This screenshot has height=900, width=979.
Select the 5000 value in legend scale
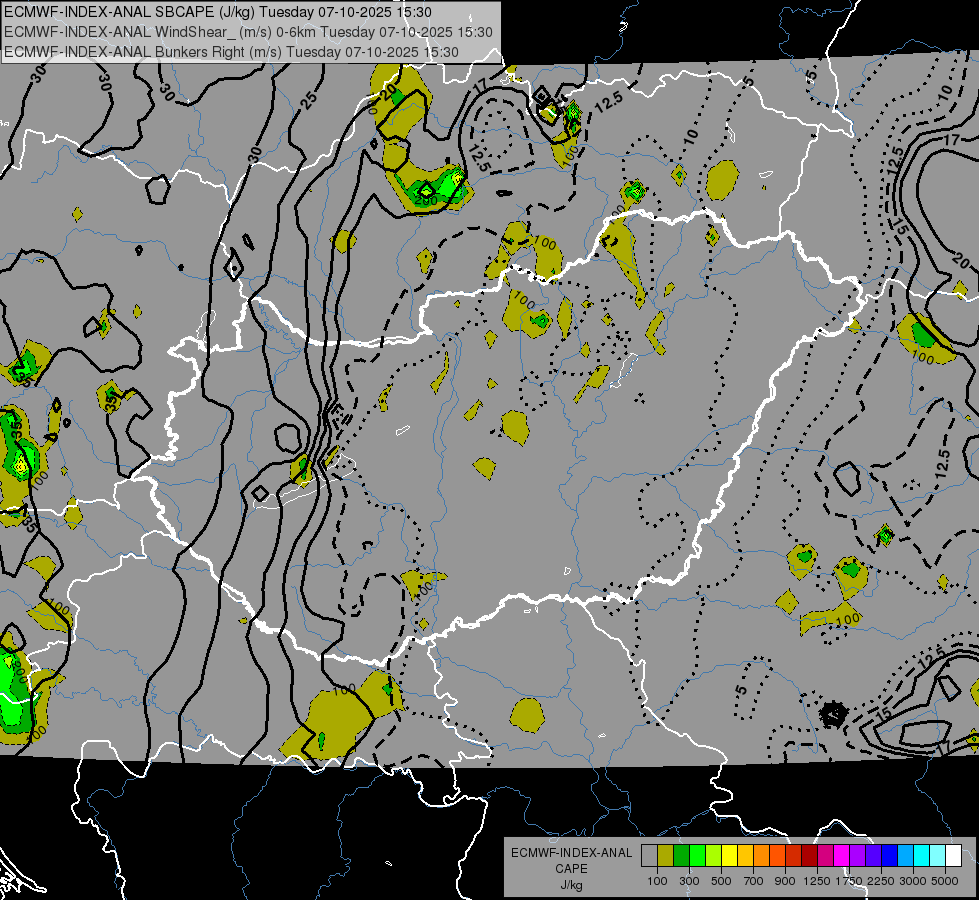click(x=945, y=881)
